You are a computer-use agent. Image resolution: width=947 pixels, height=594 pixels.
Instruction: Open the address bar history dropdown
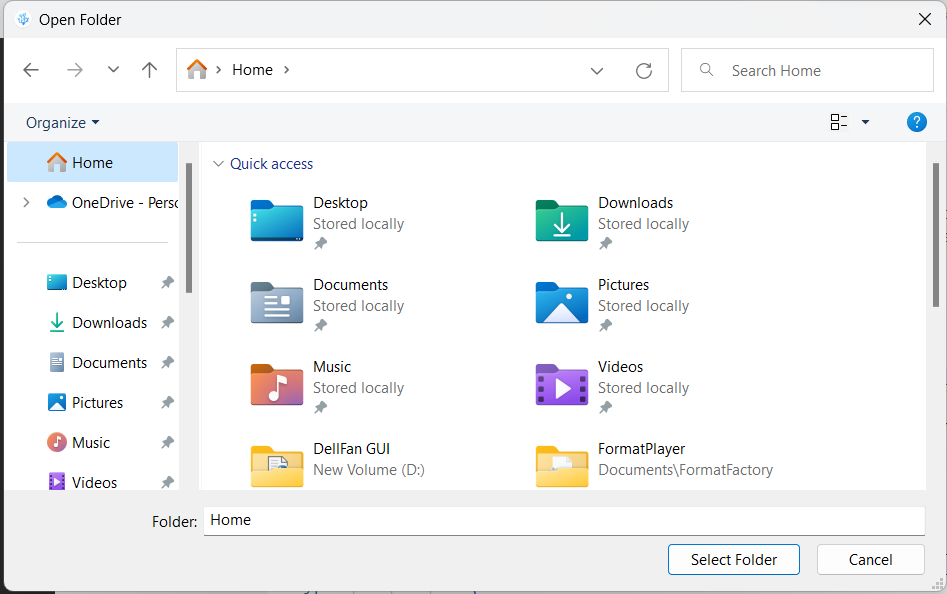point(597,70)
